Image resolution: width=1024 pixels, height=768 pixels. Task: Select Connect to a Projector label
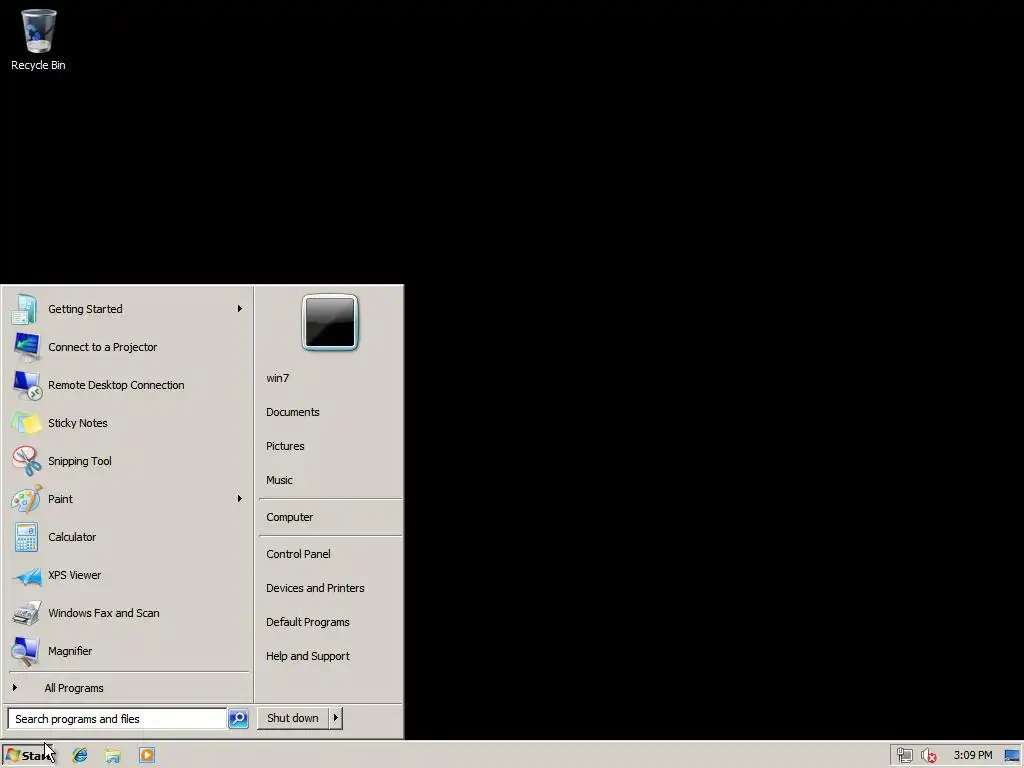tap(103, 347)
